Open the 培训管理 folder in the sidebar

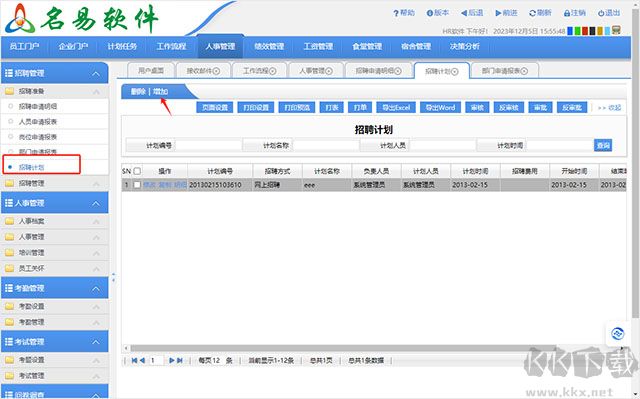tap(55, 253)
